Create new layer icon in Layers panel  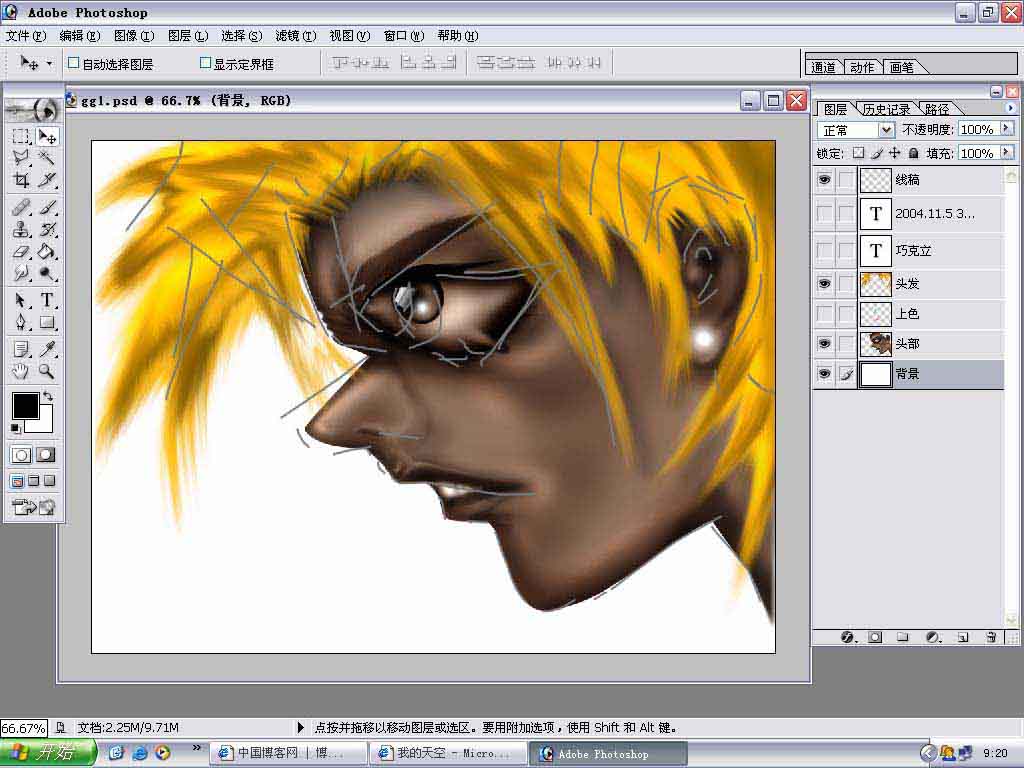click(963, 637)
